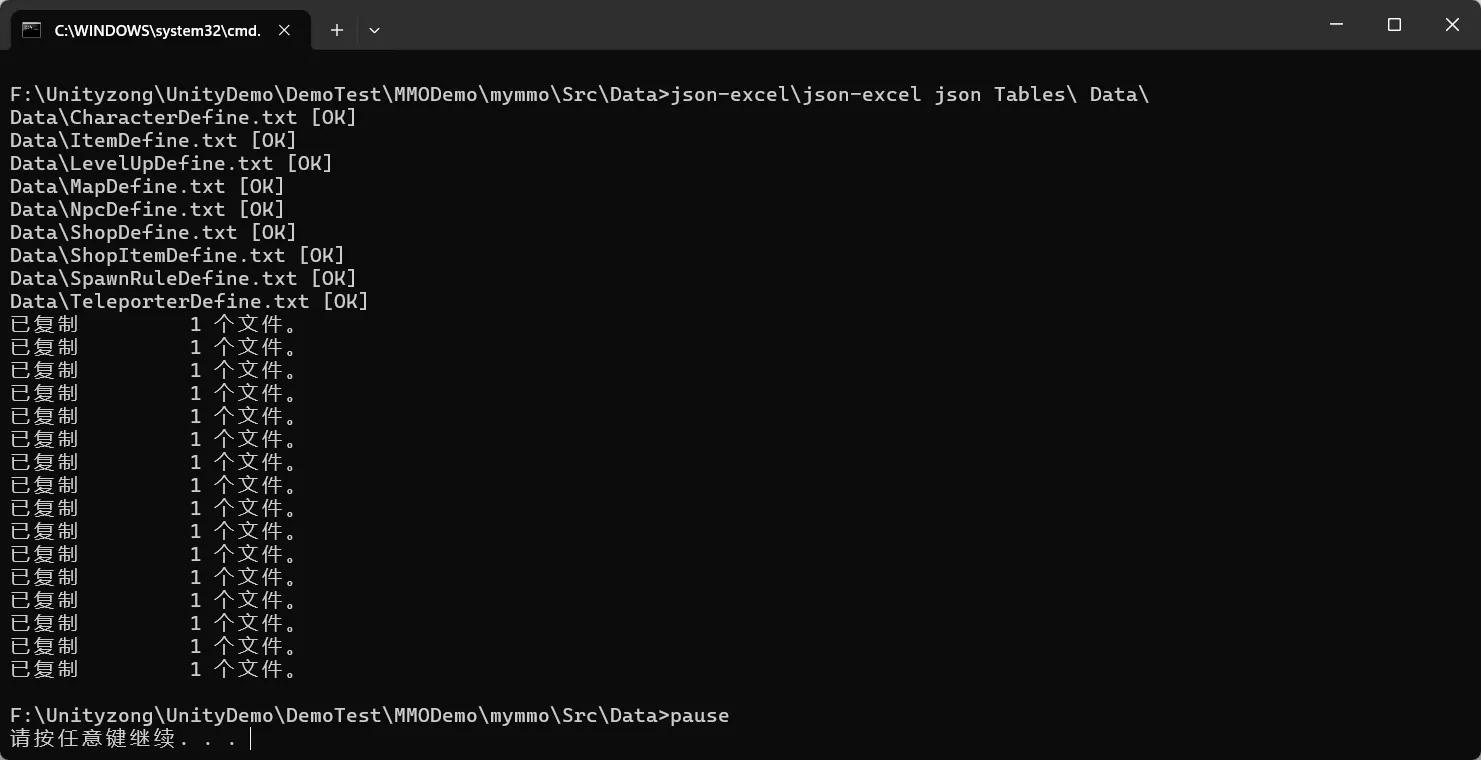Click the pause command prompt line
This screenshot has width=1481, height=760.
coord(369,716)
